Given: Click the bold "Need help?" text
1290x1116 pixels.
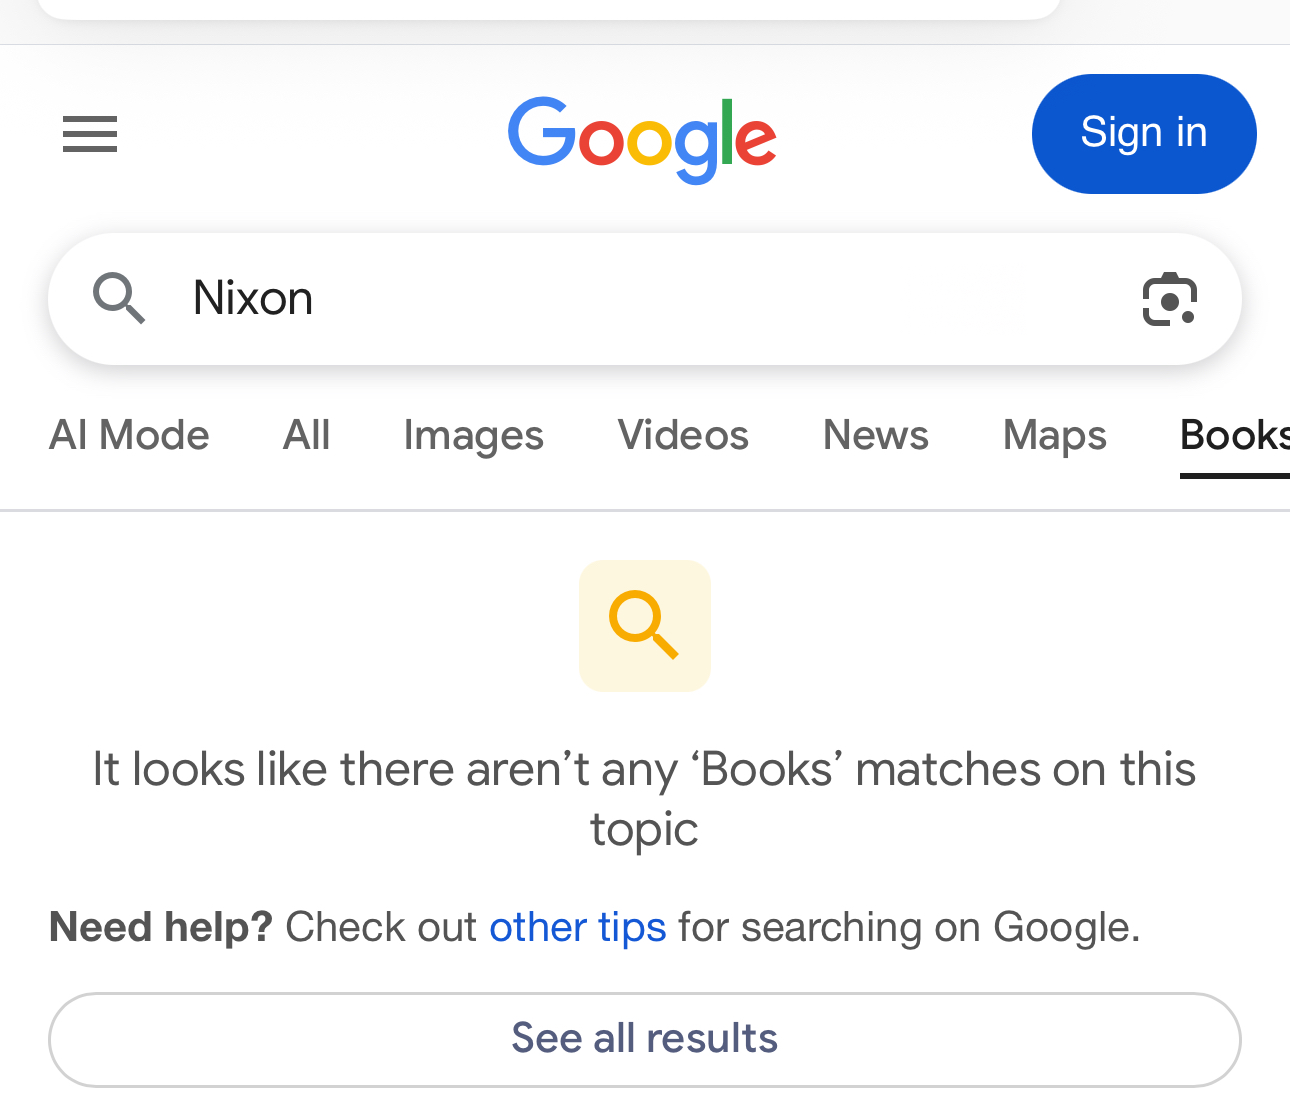Looking at the screenshot, I should tap(161, 927).
